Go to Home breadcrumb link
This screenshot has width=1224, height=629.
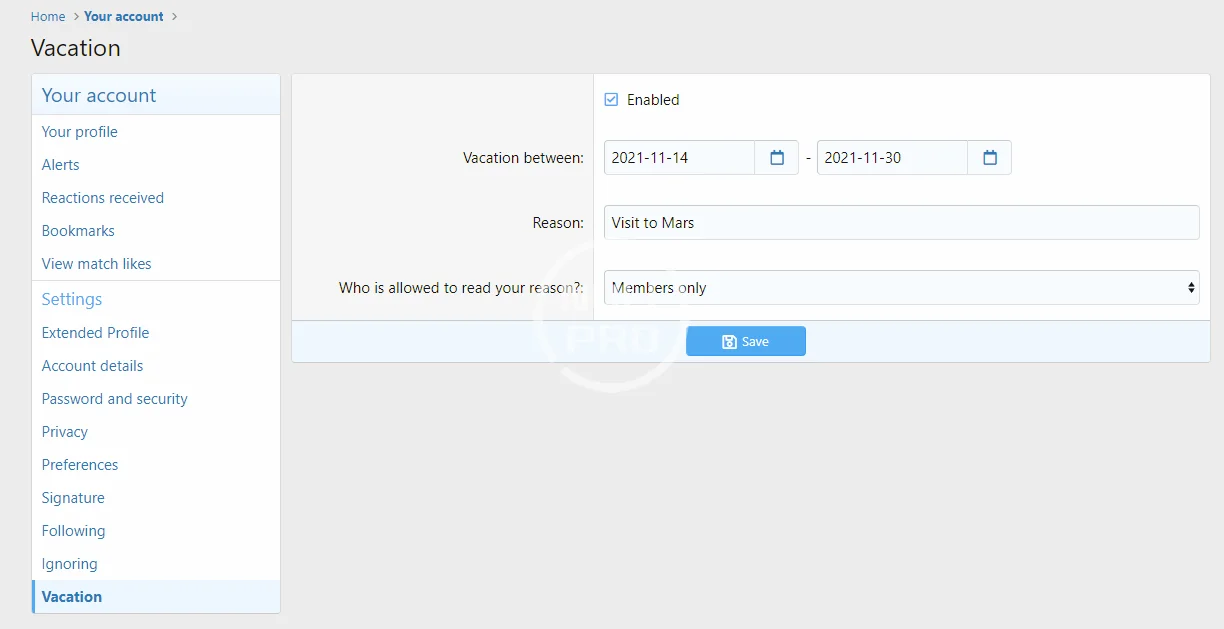tap(48, 17)
